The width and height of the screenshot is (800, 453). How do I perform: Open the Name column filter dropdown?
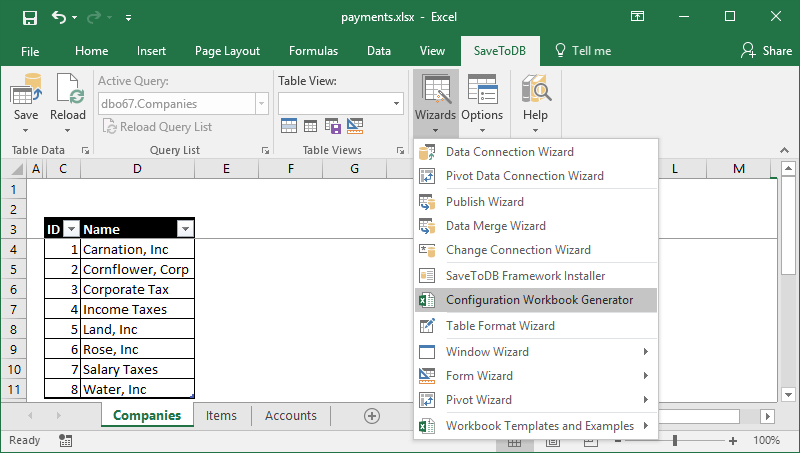point(185,230)
